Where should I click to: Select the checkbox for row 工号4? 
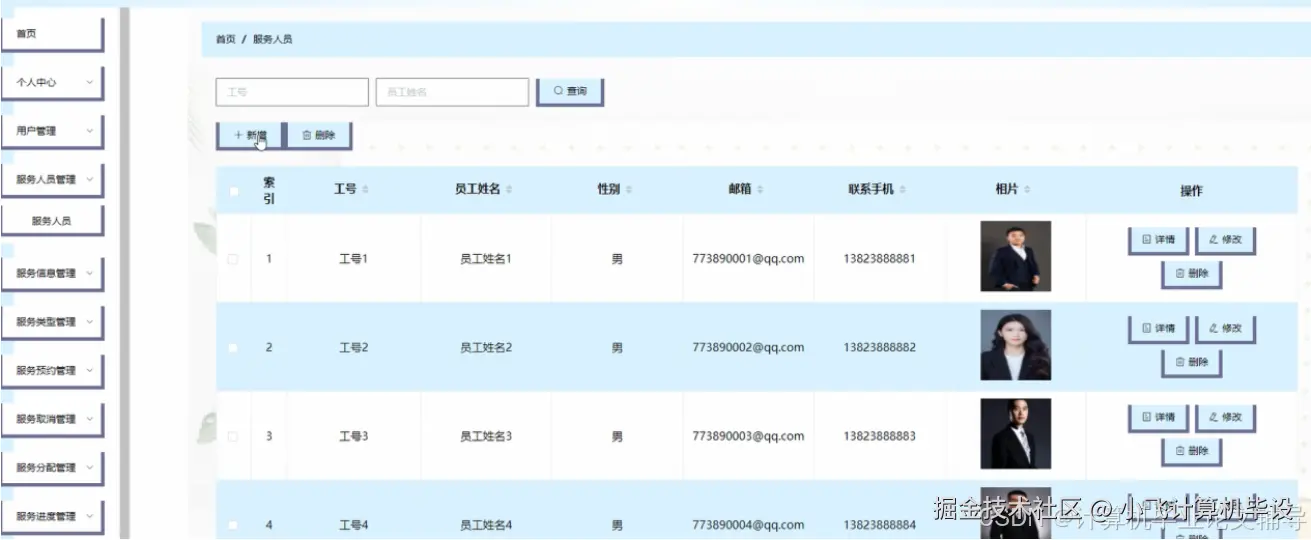[233, 525]
